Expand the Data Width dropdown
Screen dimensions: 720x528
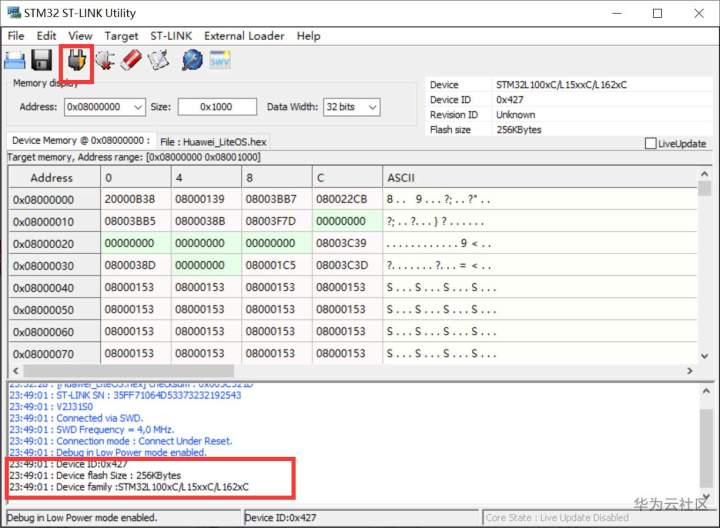351,107
